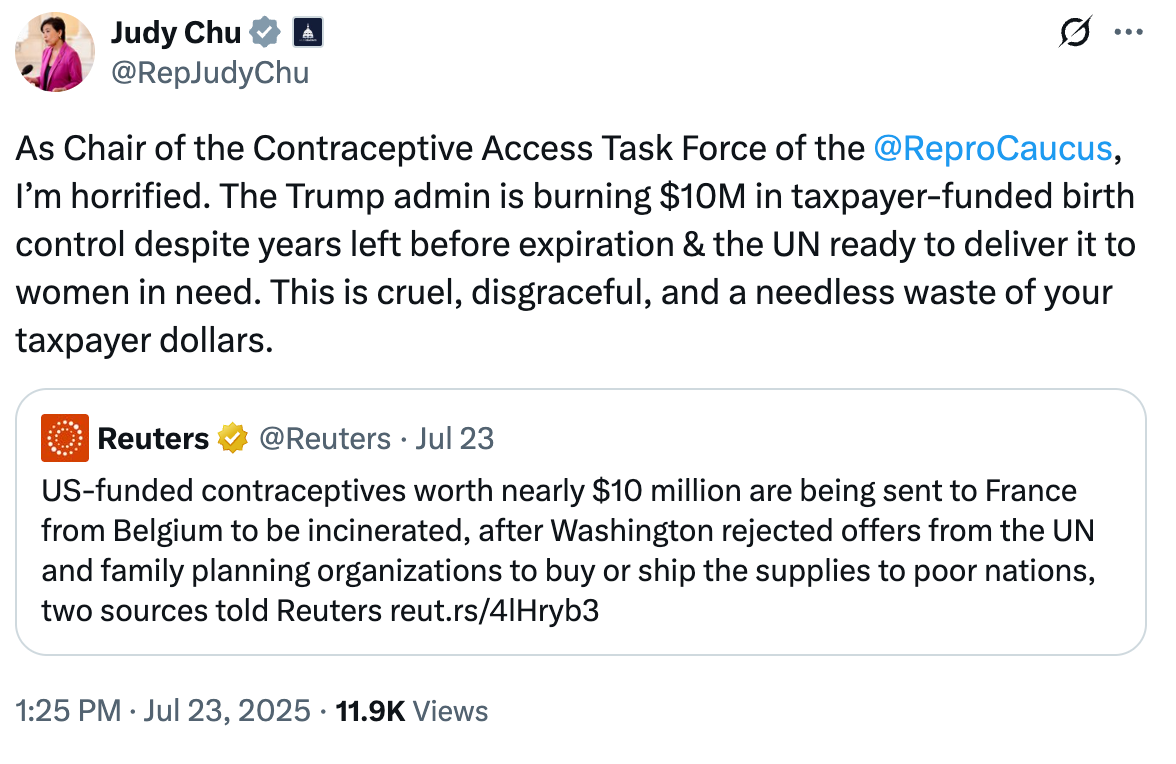Click the Reuters gold verified badge
Image resolution: width=1176 pixels, height=764 pixels.
pos(234,438)
